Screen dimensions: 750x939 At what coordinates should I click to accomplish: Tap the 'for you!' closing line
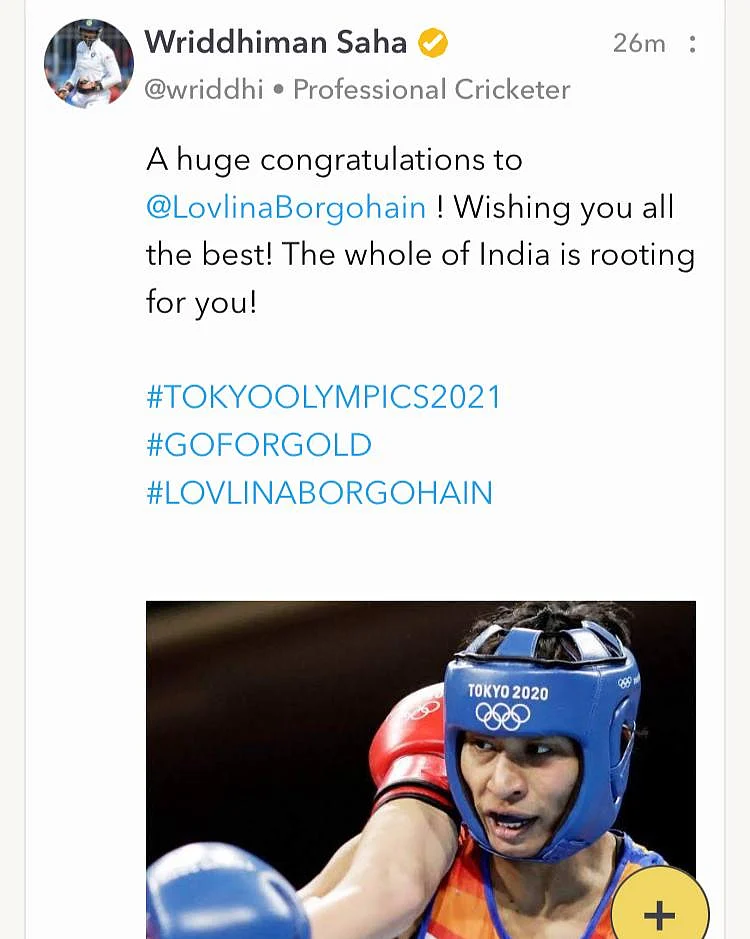coord(202,302)
